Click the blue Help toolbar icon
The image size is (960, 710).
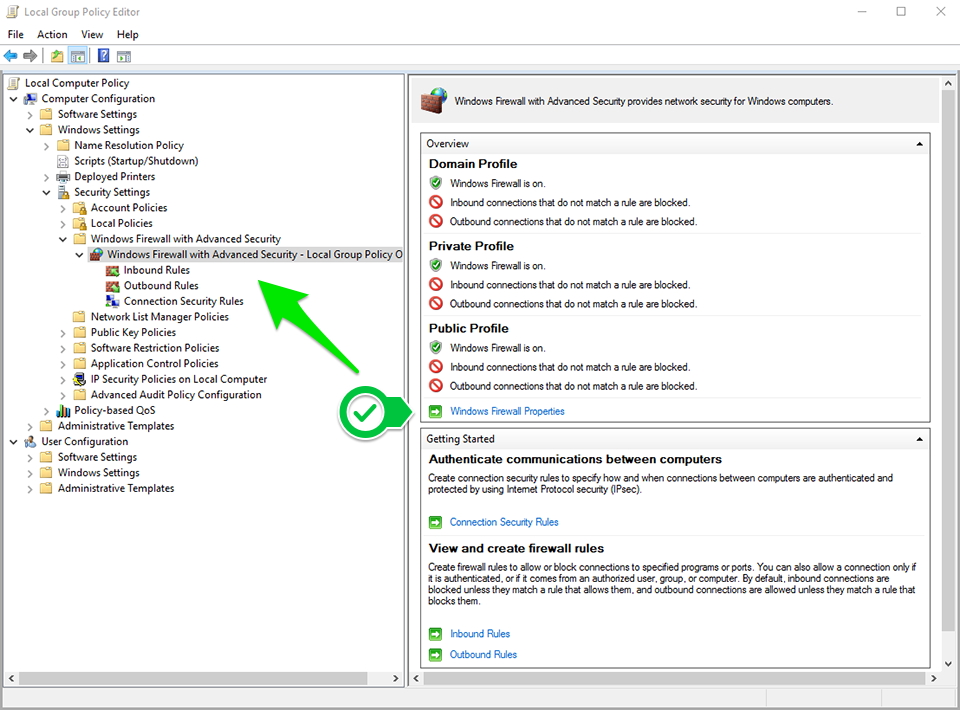click(x=104, y=56)
